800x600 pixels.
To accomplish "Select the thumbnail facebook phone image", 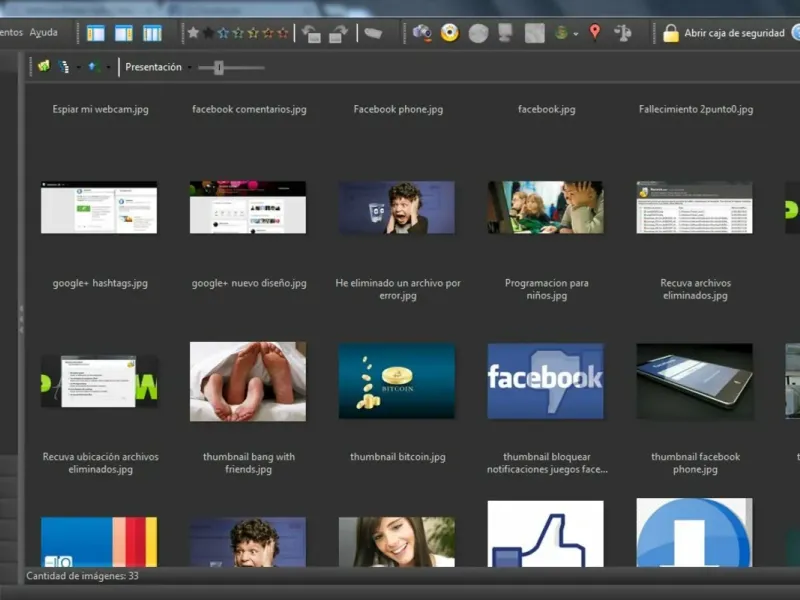I will point(694,381).
